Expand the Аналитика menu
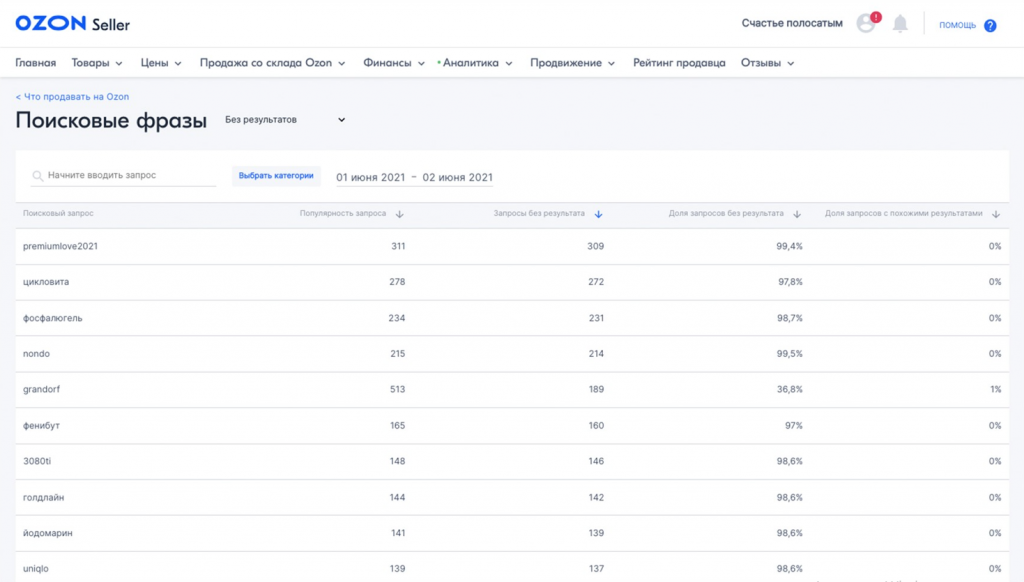The image size is (1024, 582). click(473, 61)
